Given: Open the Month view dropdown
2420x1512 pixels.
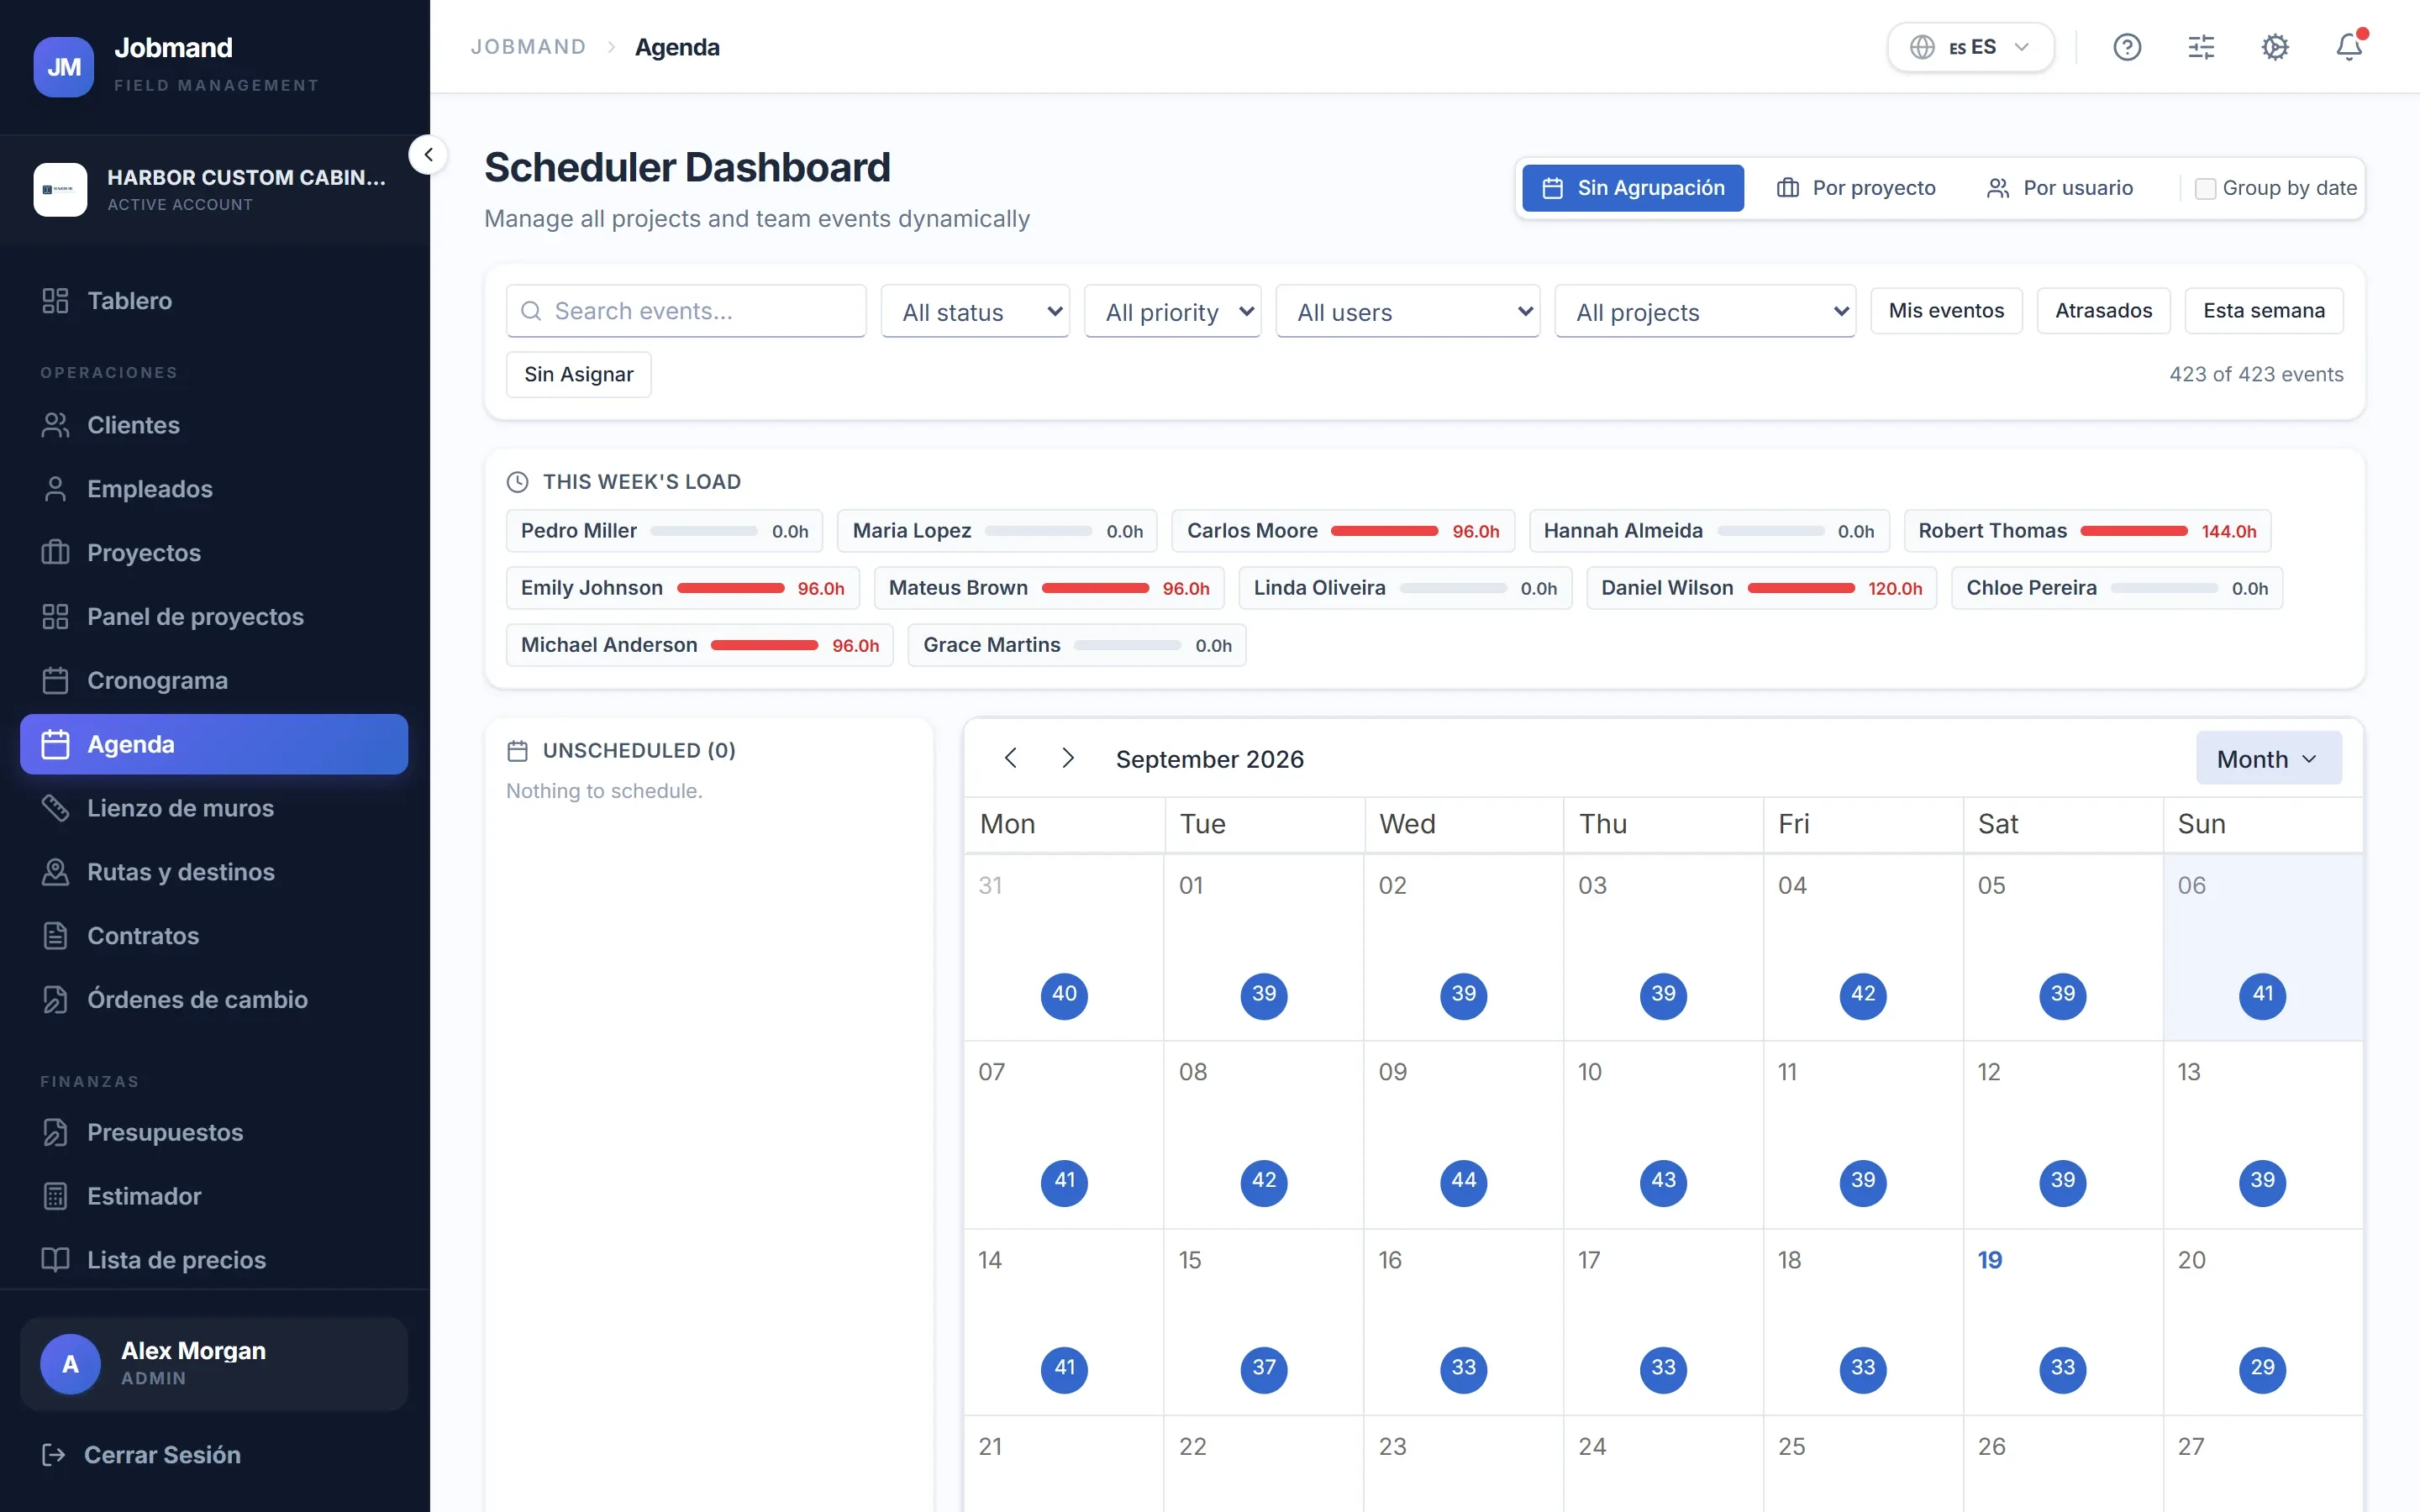Looking at the screenshot, I should (x=2268, y=758).
